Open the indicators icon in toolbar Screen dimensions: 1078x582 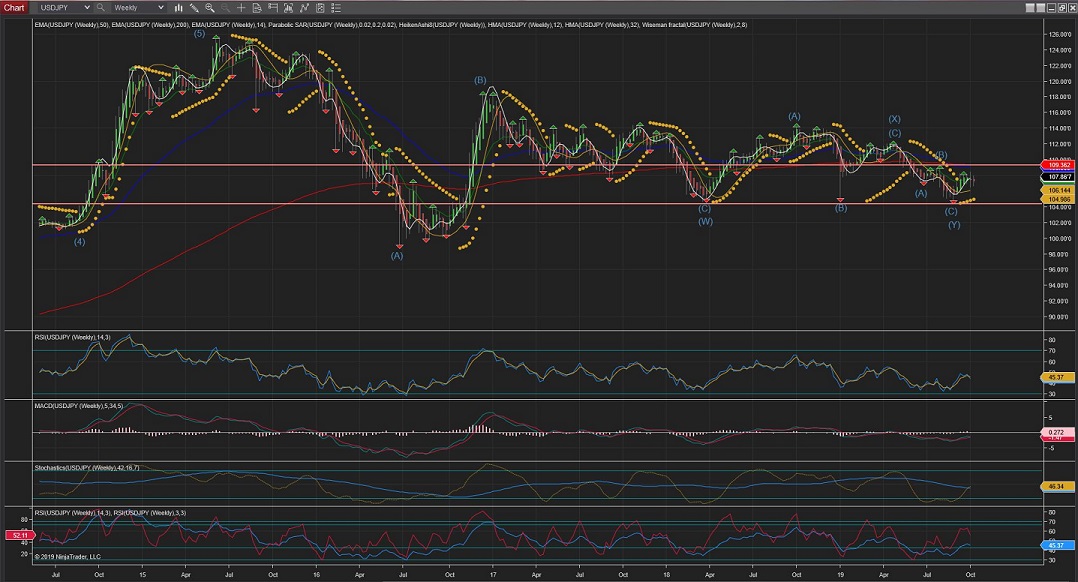pos(289,7)
